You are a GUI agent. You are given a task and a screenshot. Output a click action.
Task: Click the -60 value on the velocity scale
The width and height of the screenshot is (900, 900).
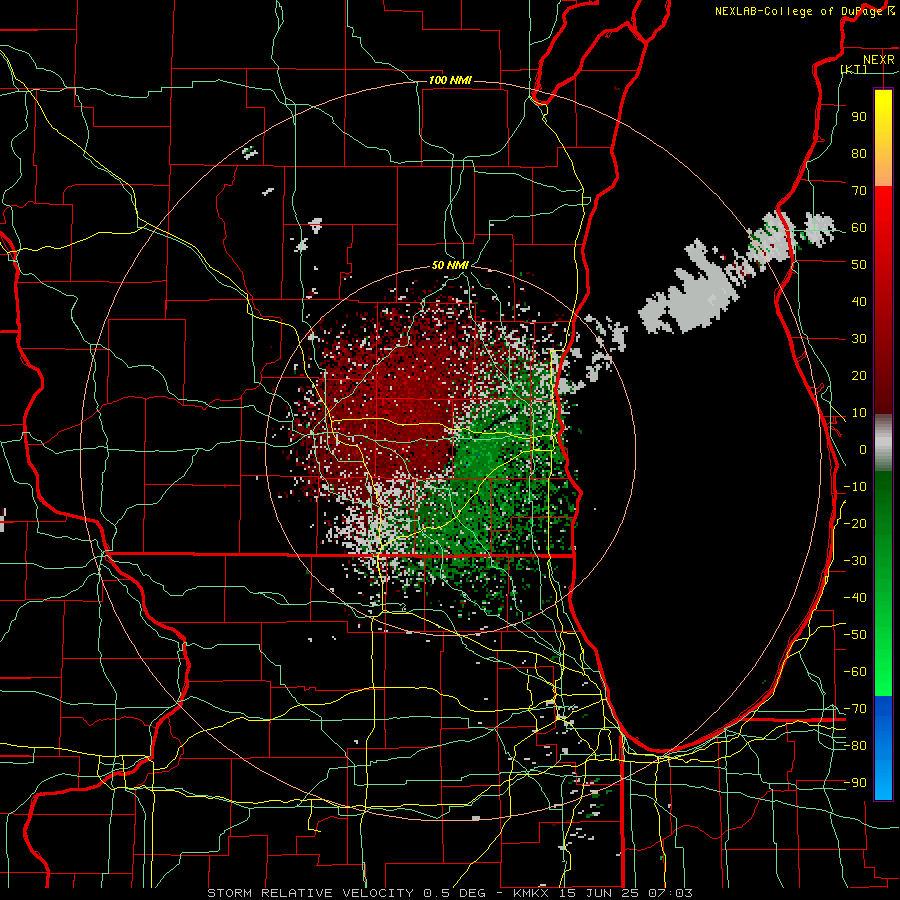(x=855, y=672)
